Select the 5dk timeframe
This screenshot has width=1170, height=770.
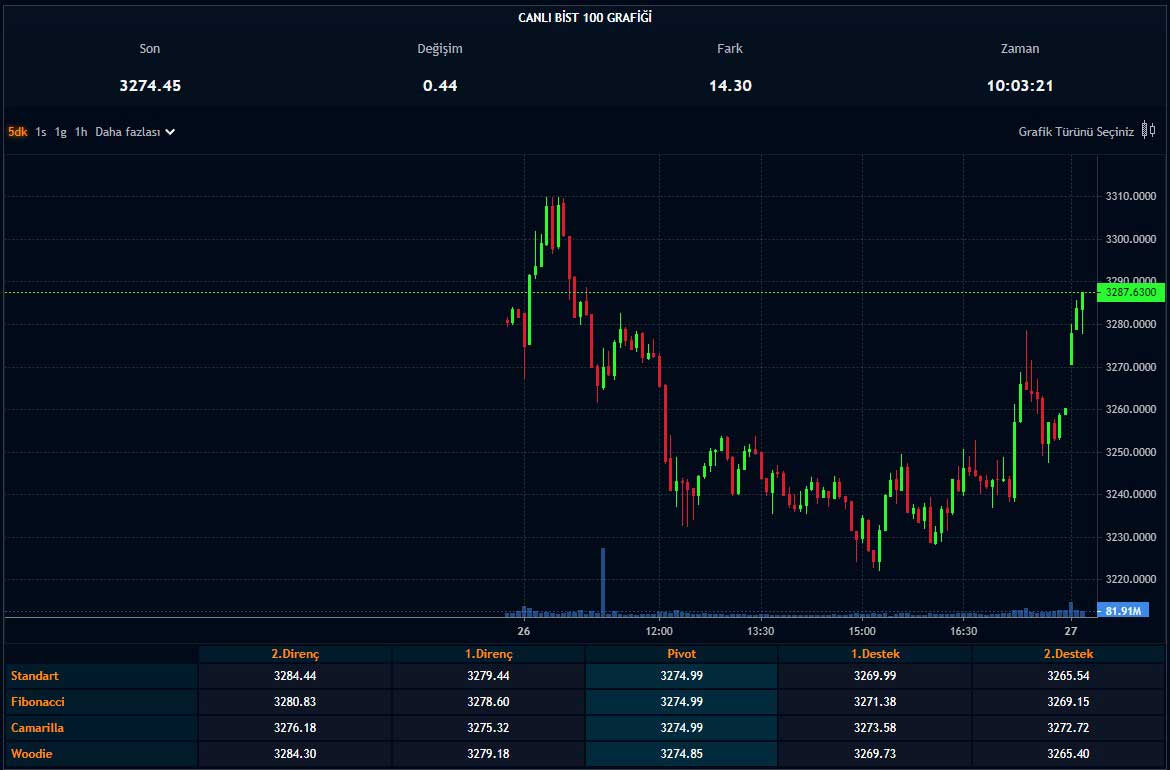[x=17, y=132]
